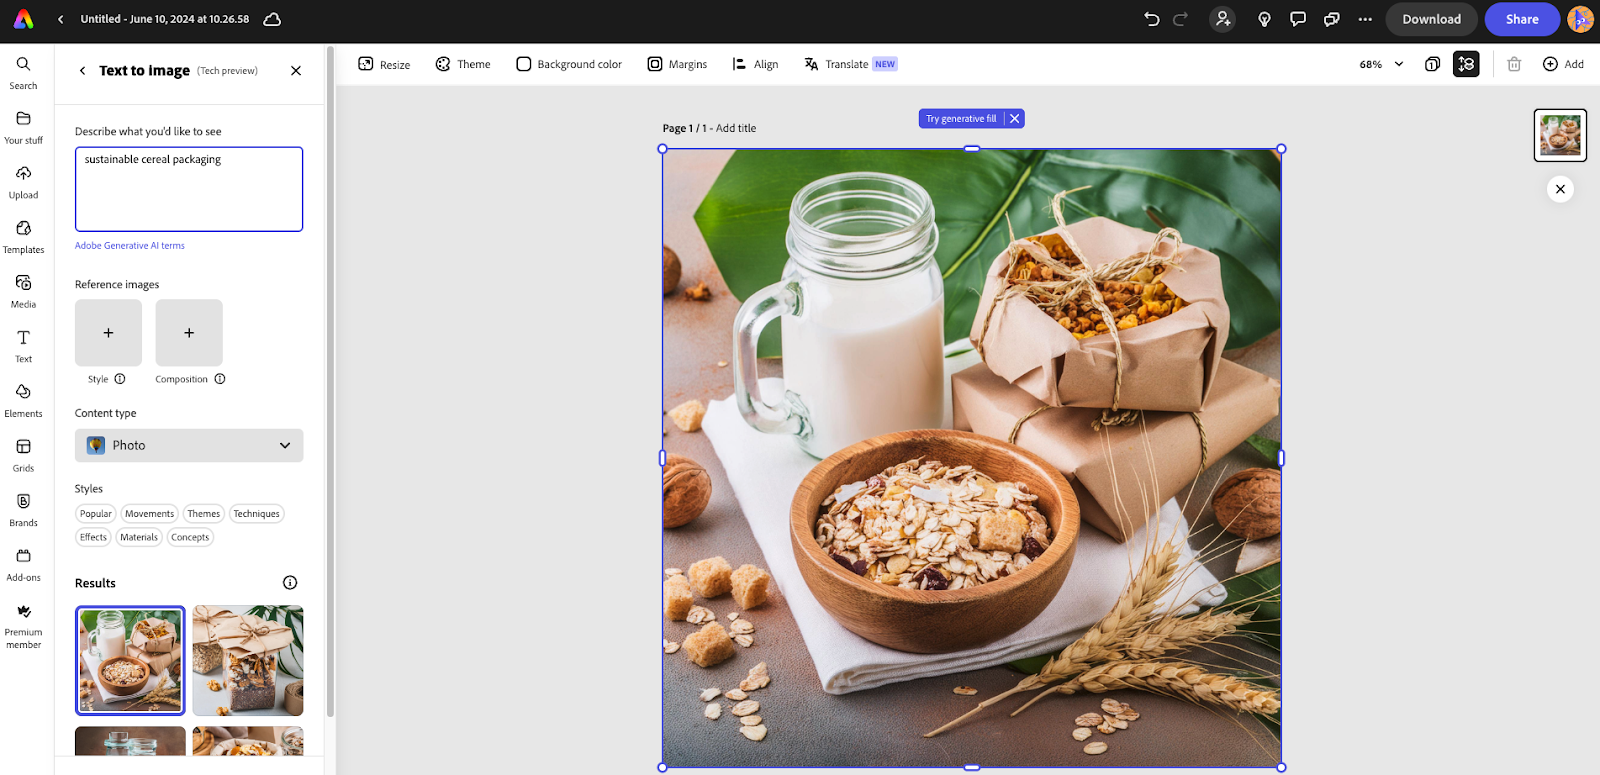The image size is (1600, 775).
Task: Select the Materials styles tab
Action: pos(139,537)
